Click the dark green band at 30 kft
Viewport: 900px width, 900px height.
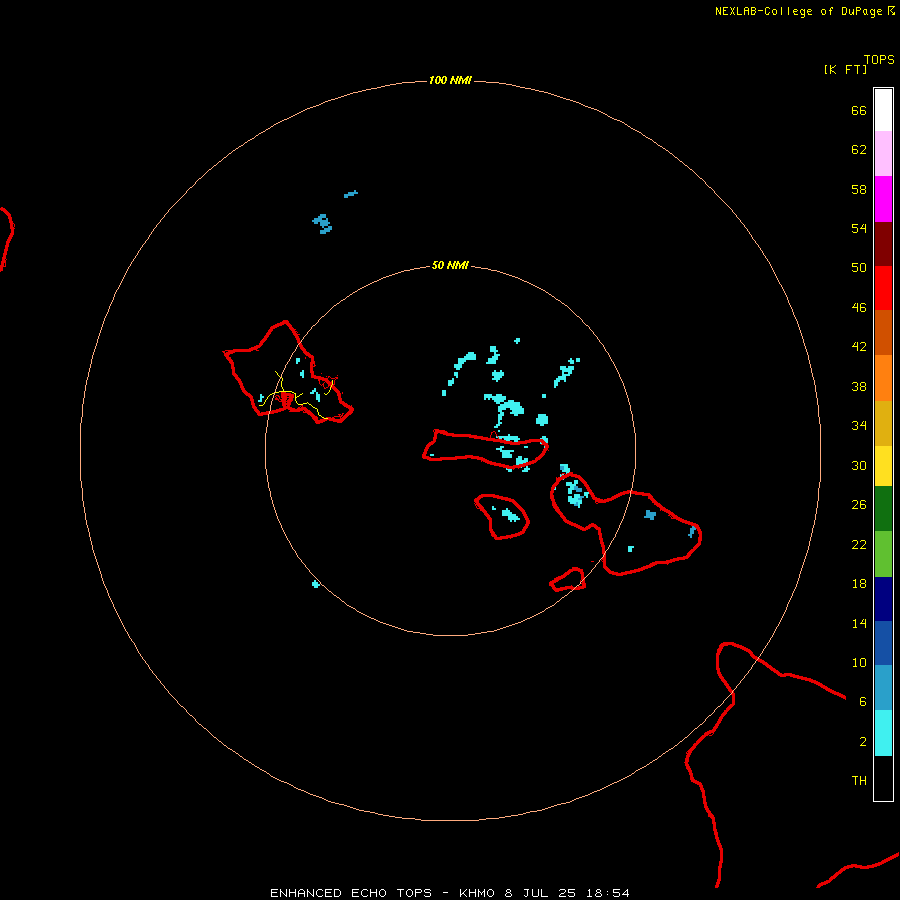[883, 509]
